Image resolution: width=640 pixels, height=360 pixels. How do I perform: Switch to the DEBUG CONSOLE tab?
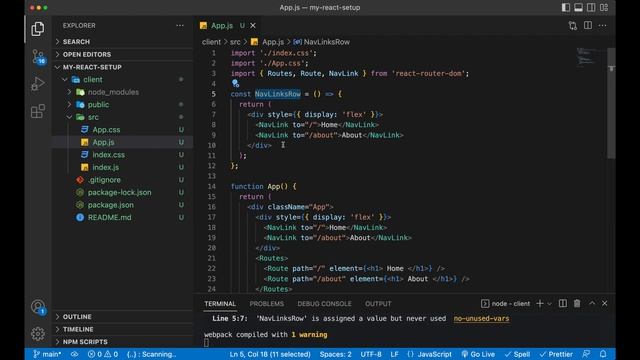coord(324,304)
